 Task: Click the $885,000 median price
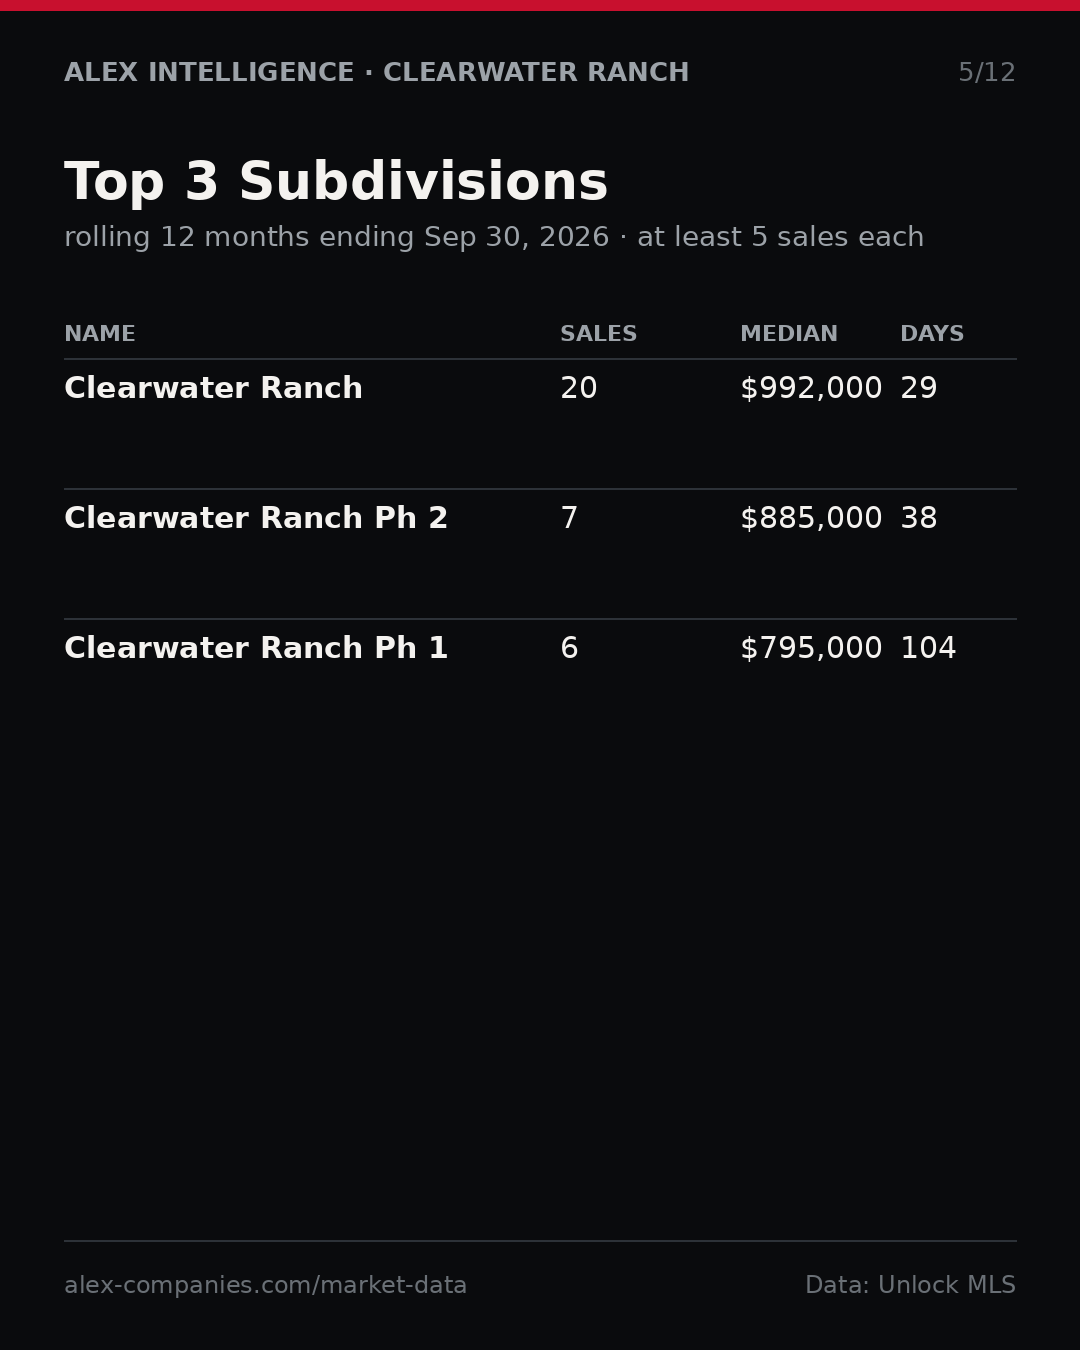pyautogui.click(x=811, y=519)
